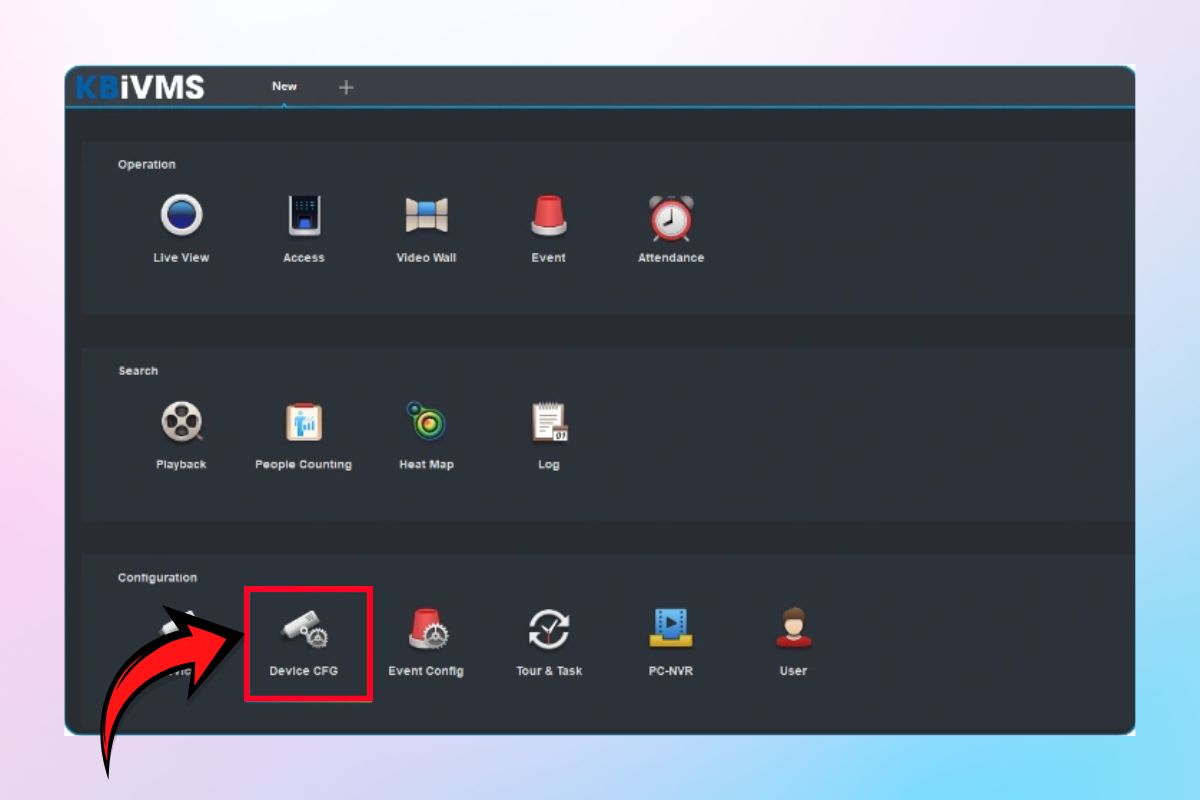Launch the Access control icon
This screenshot has width=1200, height=800.
tap(304, 216)
